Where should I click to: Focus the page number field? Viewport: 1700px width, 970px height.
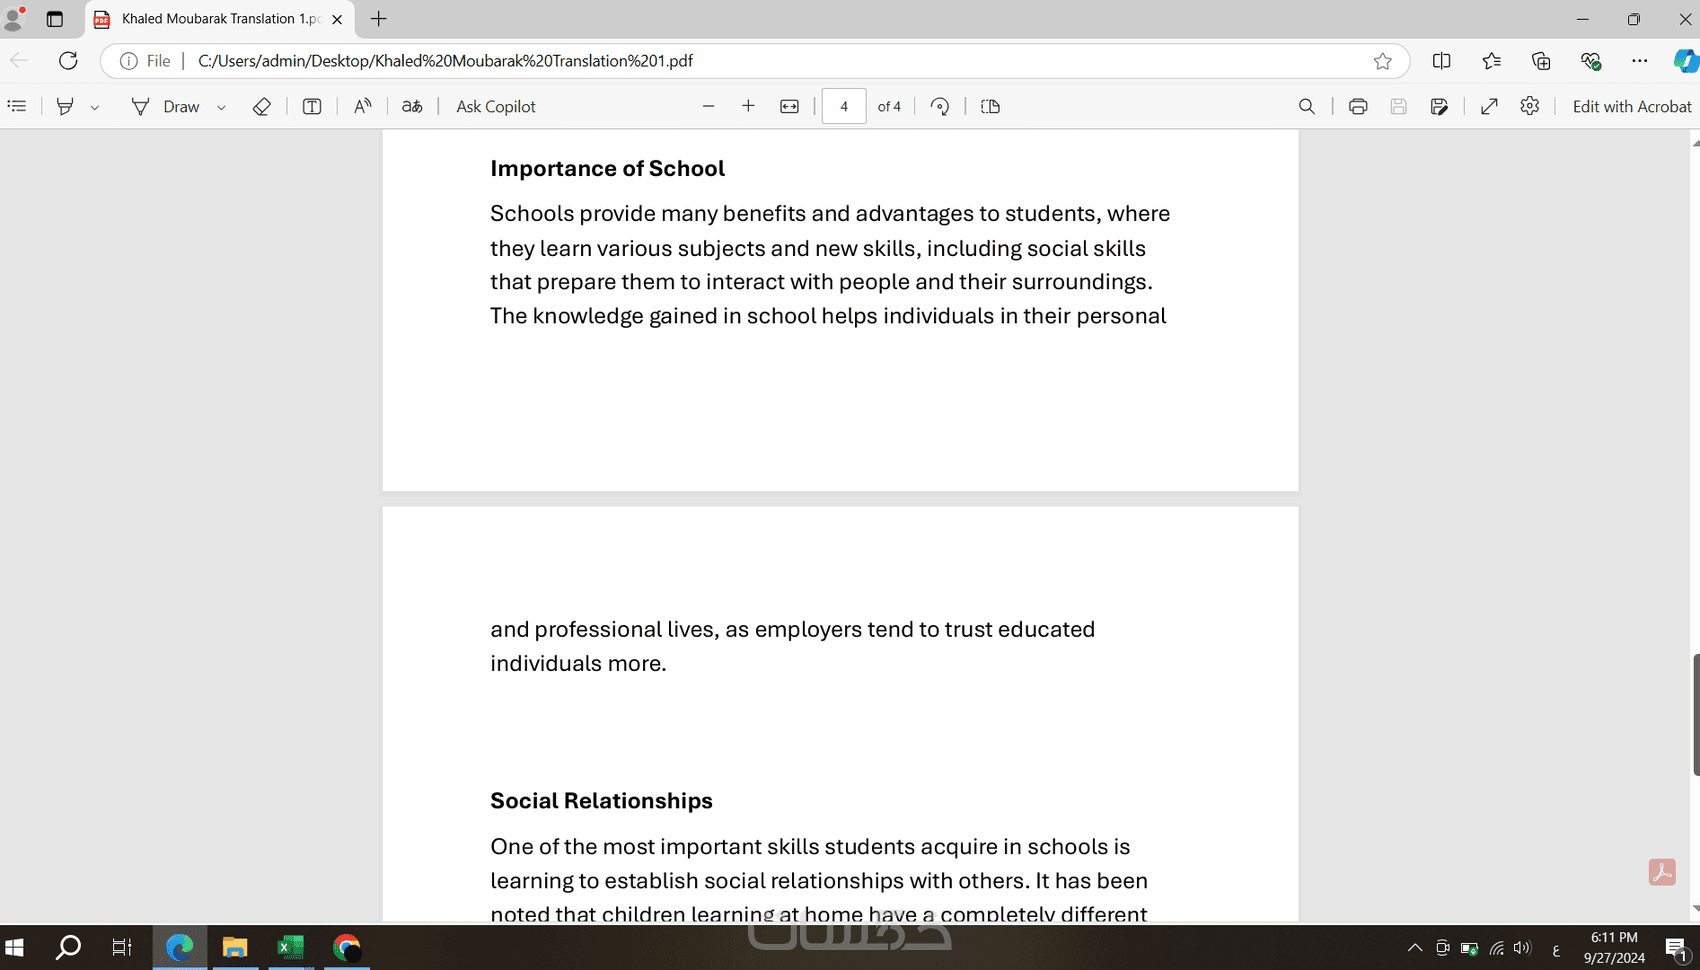[x=844, y=106]
